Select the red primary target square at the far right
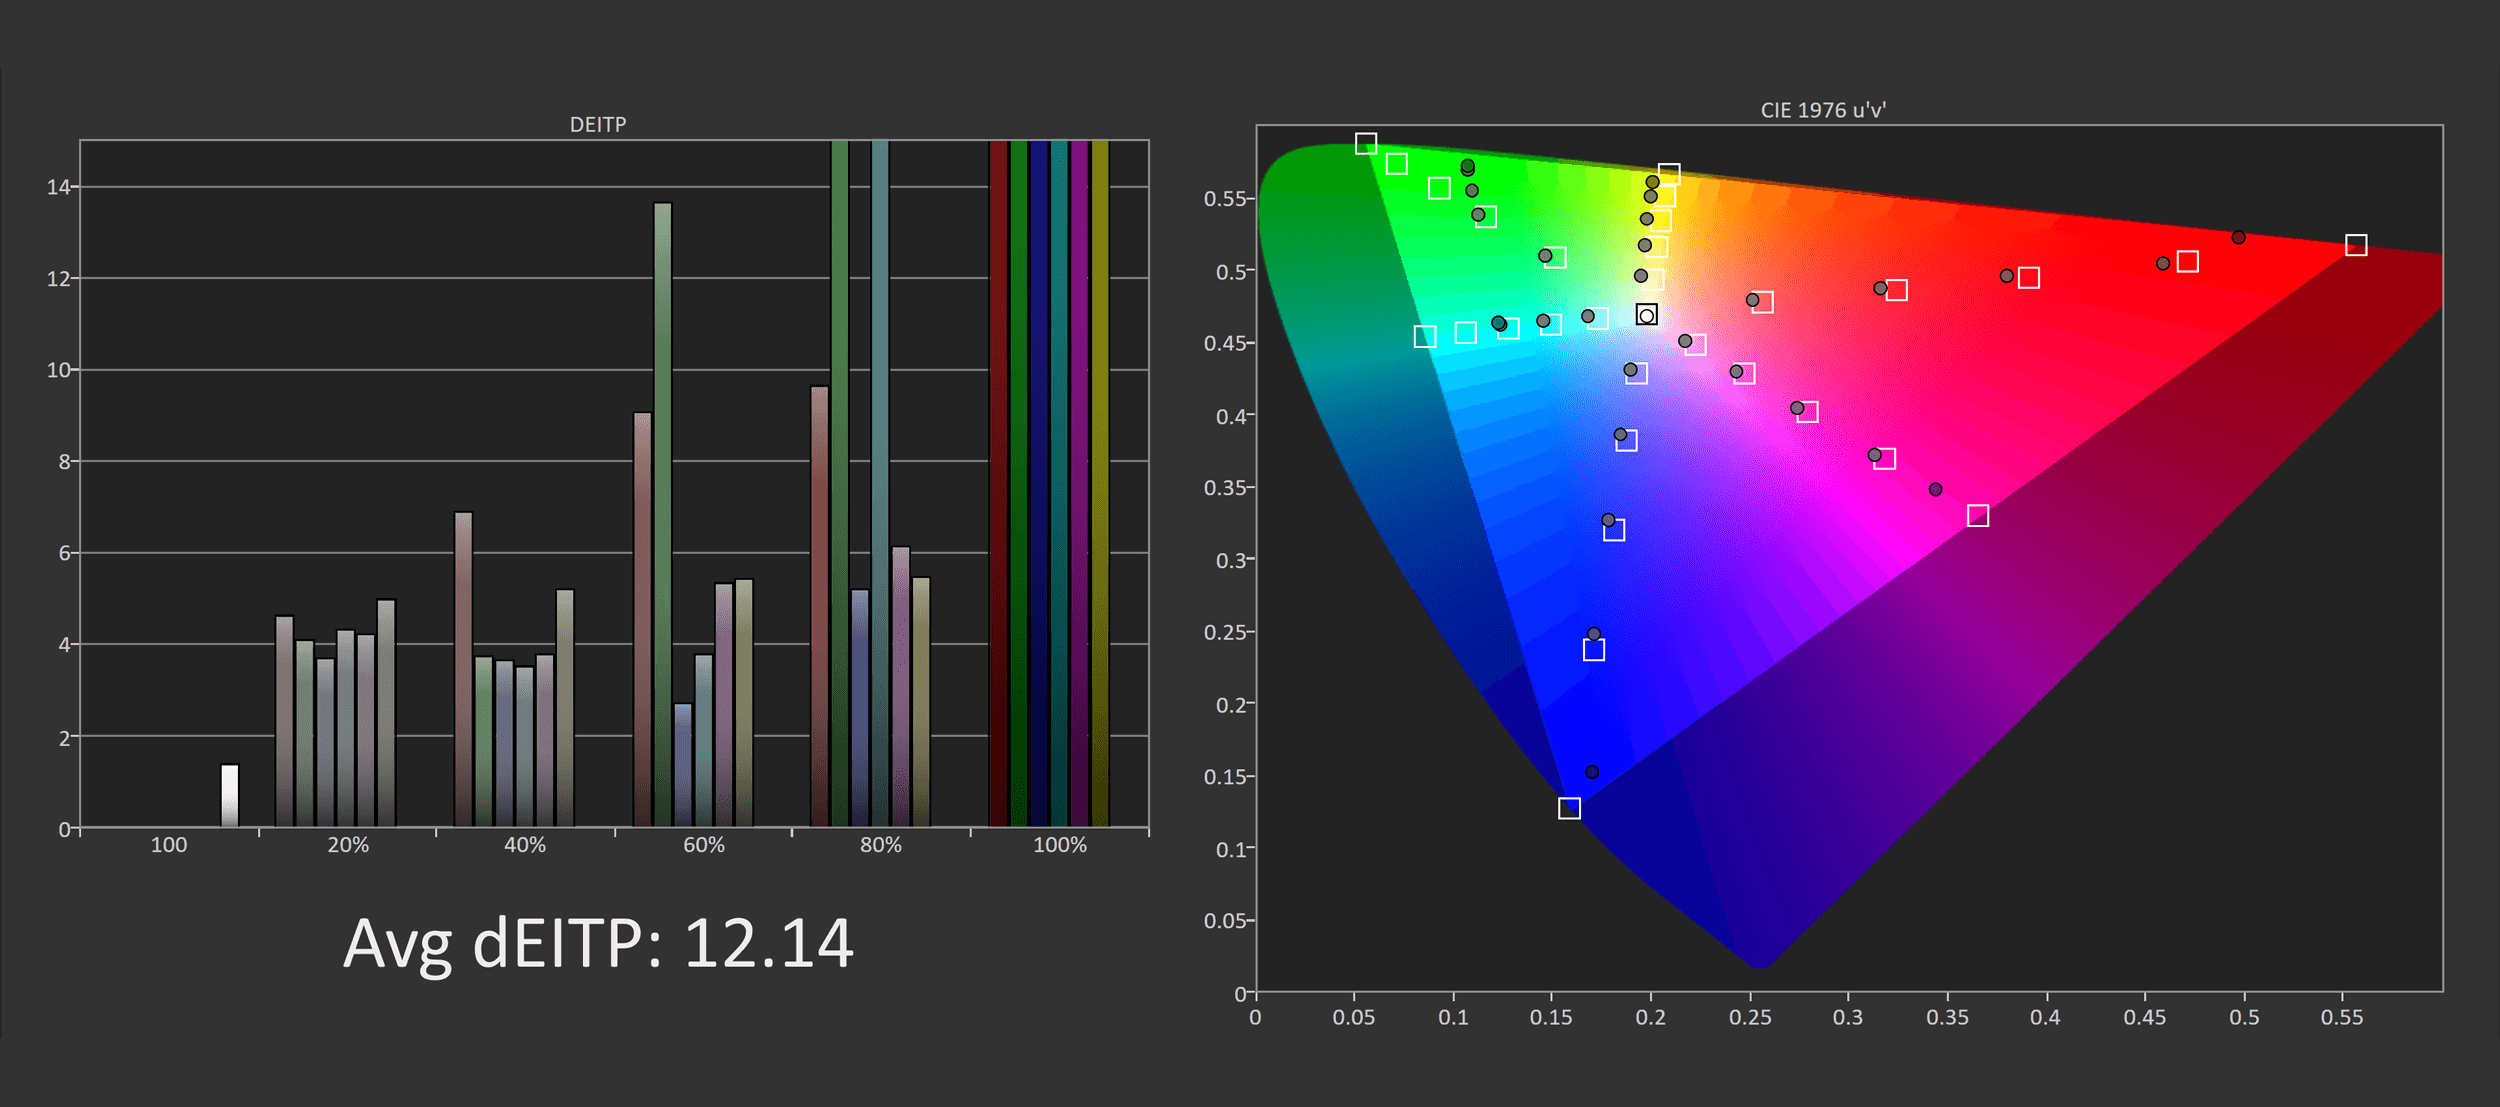Image resolution: width=2500 pixels, height=1107 pixels. click(2356, 245)
